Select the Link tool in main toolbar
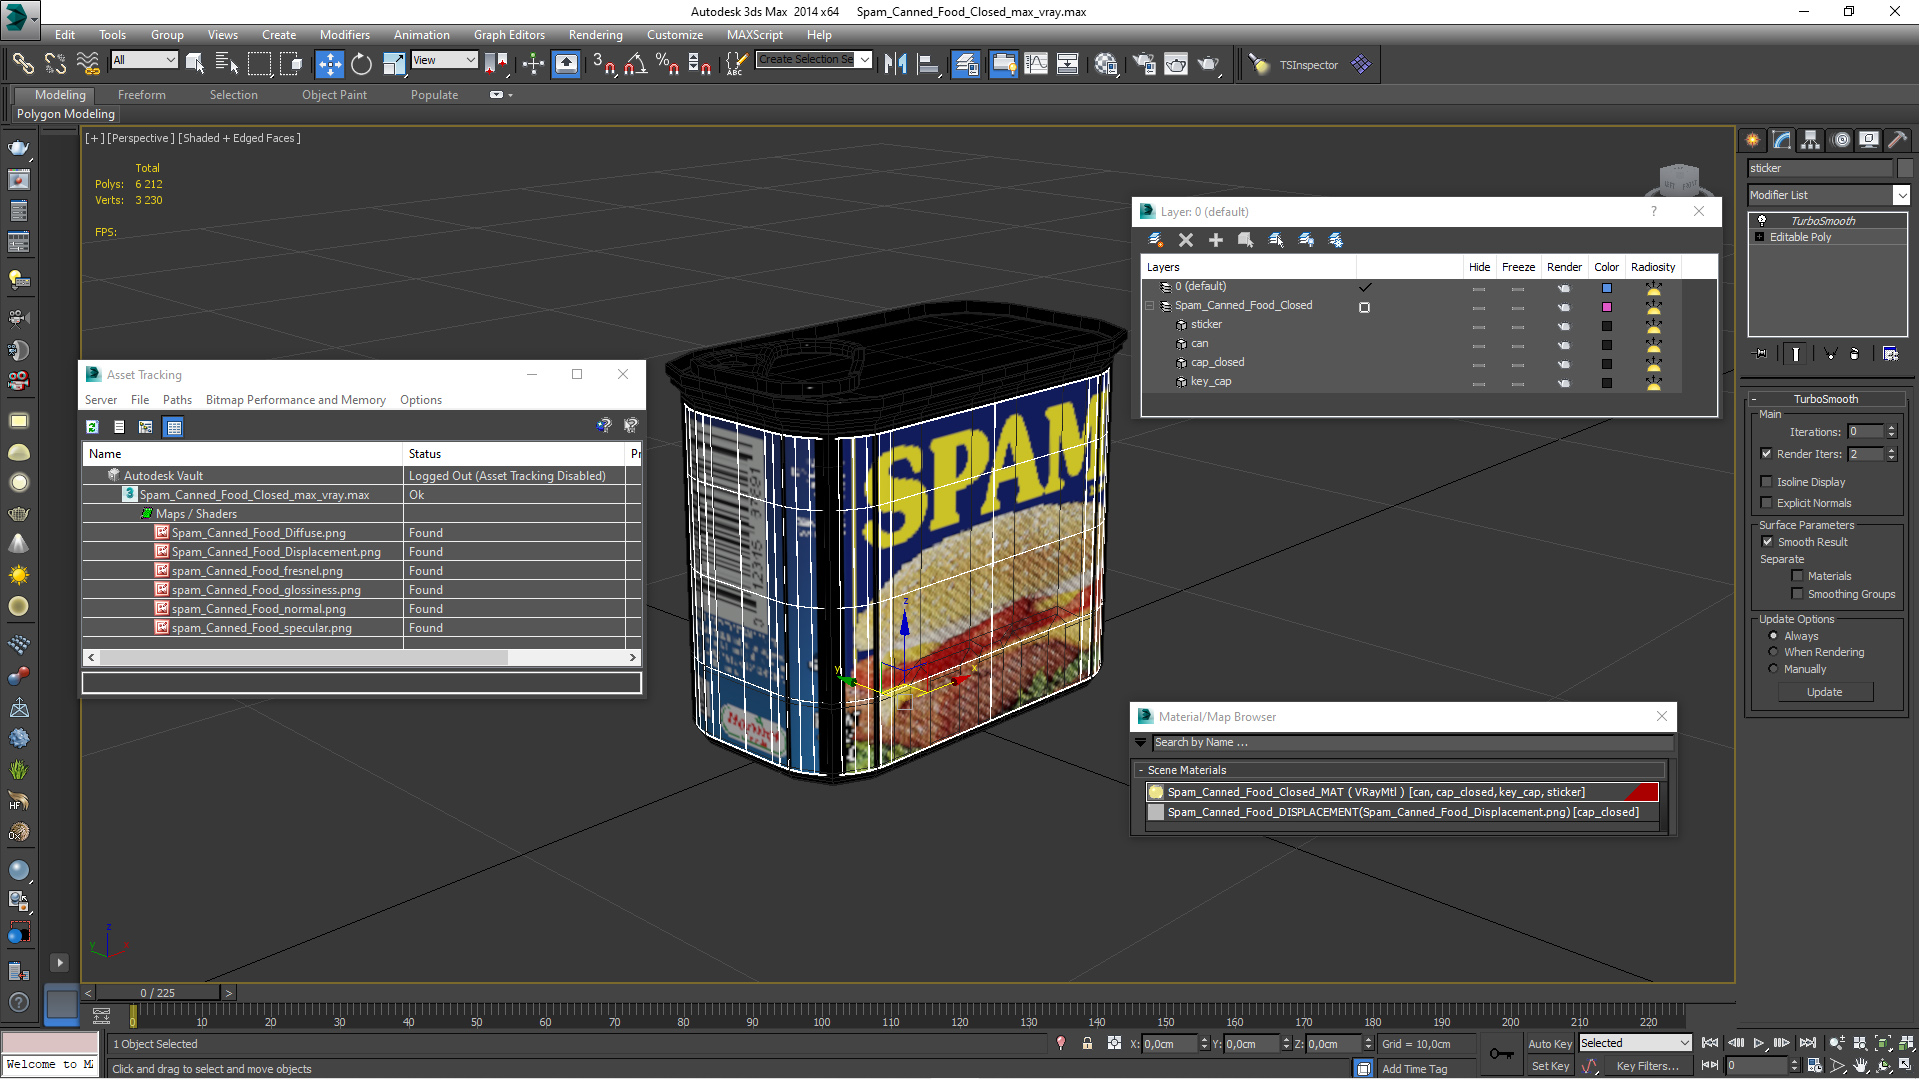The image size is (1920, 1080). tap(22, 64)
